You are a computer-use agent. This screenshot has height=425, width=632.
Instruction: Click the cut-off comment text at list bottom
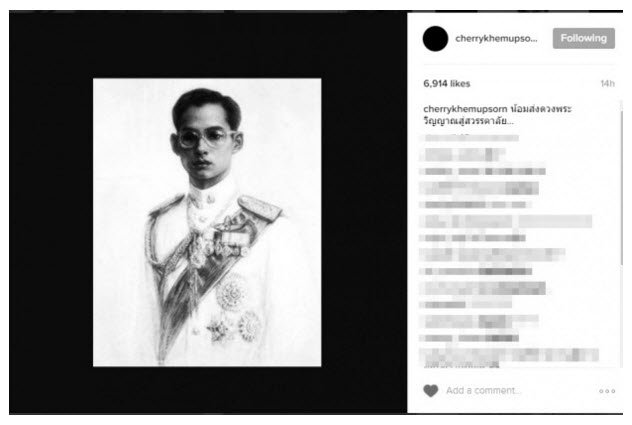(x=462, y=365)
